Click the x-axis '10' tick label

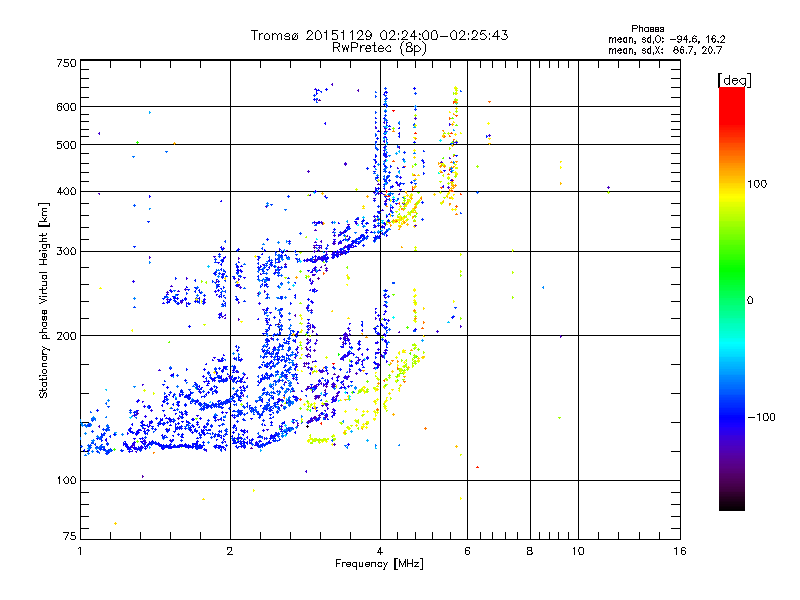coord(578,551)
